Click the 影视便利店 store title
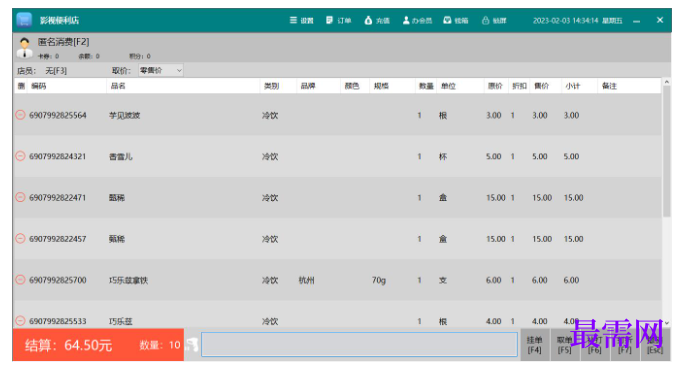Screen dimensions: 682x365 coord(60,20)
